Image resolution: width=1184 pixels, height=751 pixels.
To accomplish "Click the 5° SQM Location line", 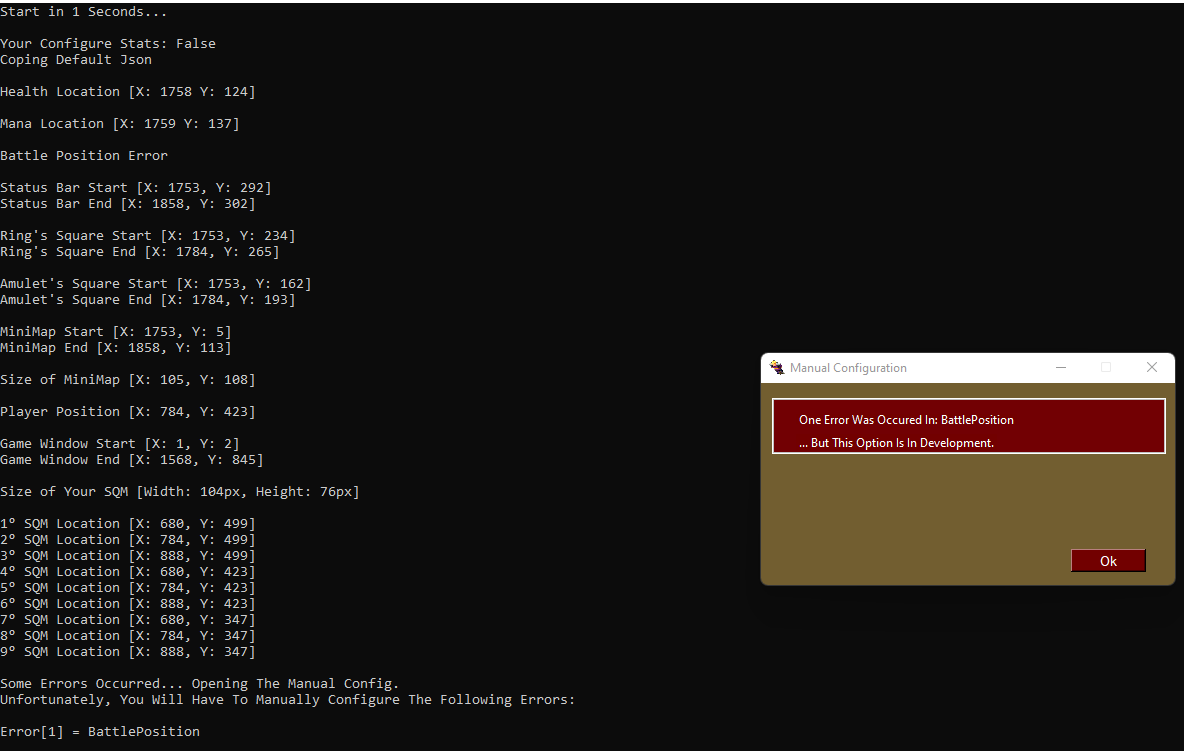I will pos(127,587).
